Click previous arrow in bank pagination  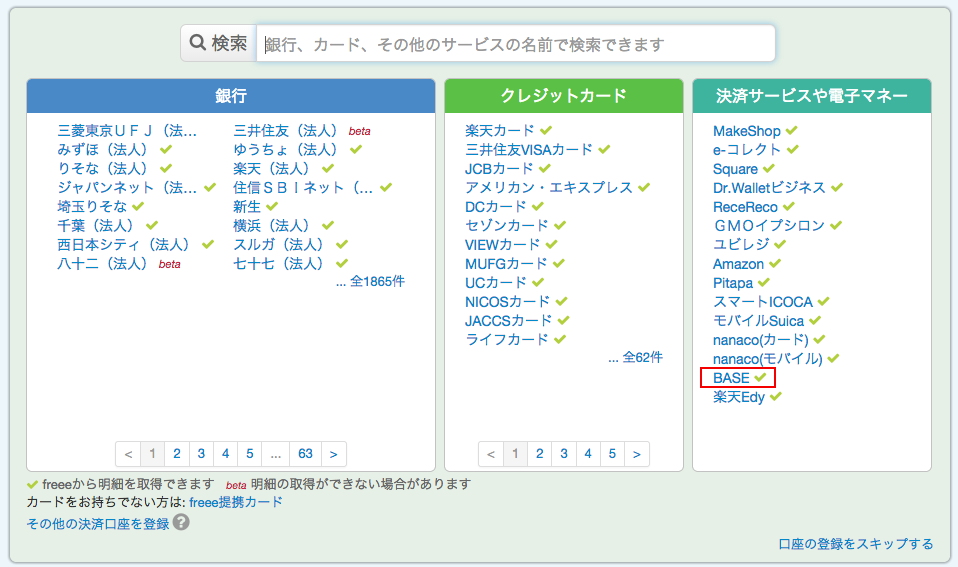128,454
